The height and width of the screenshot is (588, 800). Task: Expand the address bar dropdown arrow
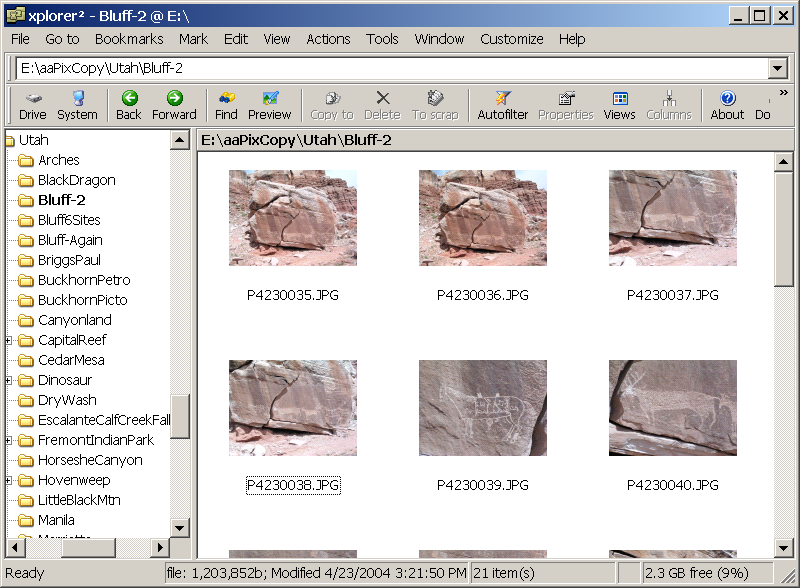click(x=777, y=68)
